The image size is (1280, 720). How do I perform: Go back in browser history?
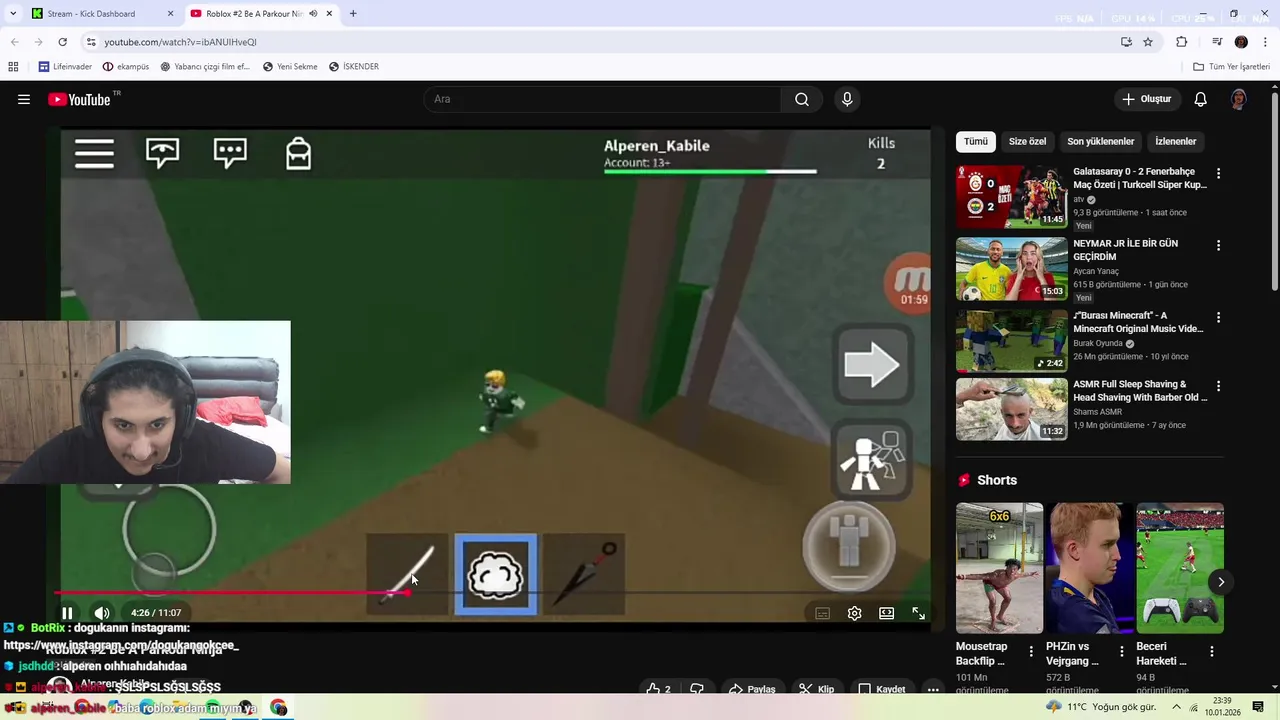pos(14,42)
